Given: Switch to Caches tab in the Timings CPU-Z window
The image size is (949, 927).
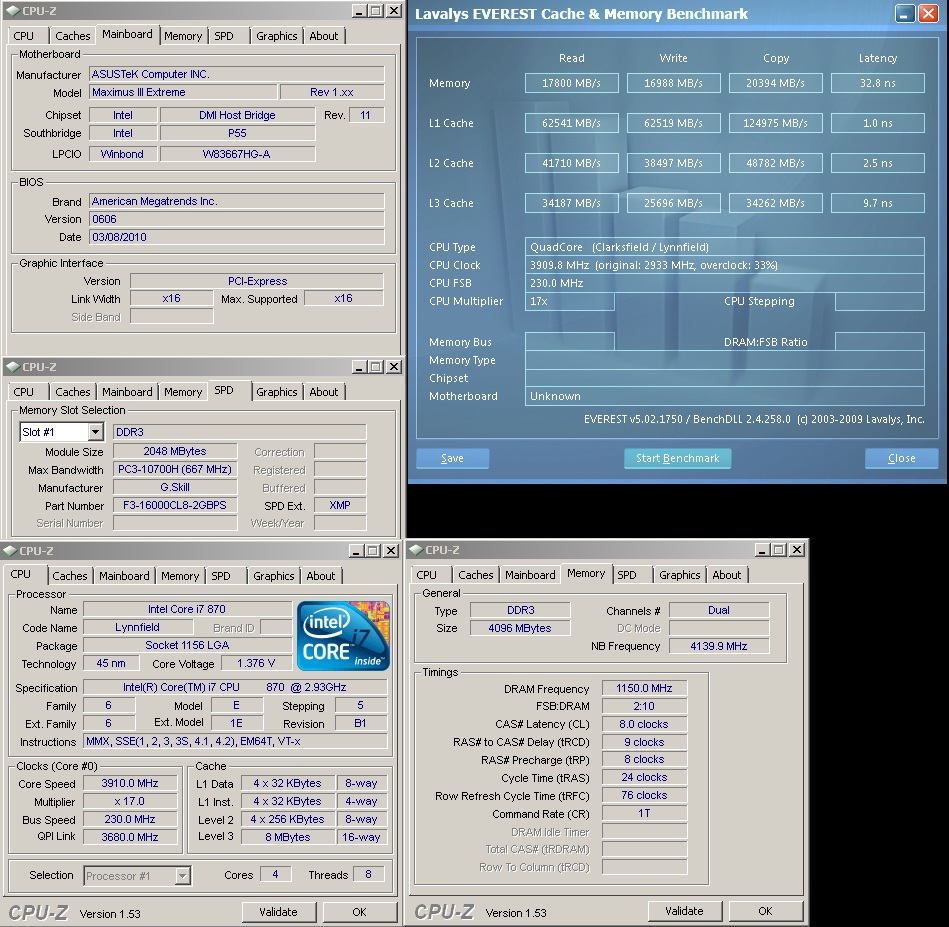Looking at the screenshot, I should tap(476, 574).
